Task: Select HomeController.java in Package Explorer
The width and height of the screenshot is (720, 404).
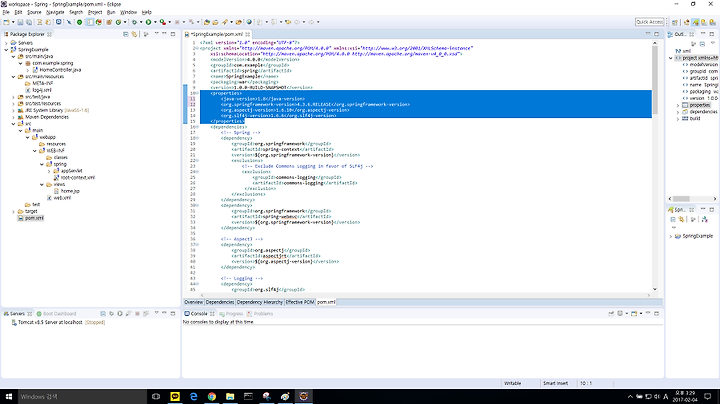Action: [56, 70]
